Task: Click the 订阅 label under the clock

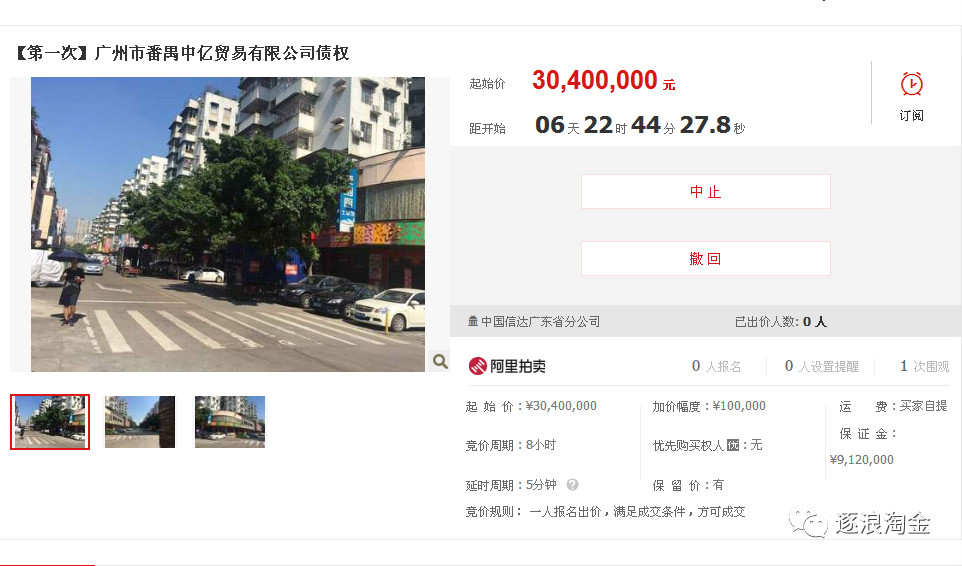Action: [x=911, y=116]
